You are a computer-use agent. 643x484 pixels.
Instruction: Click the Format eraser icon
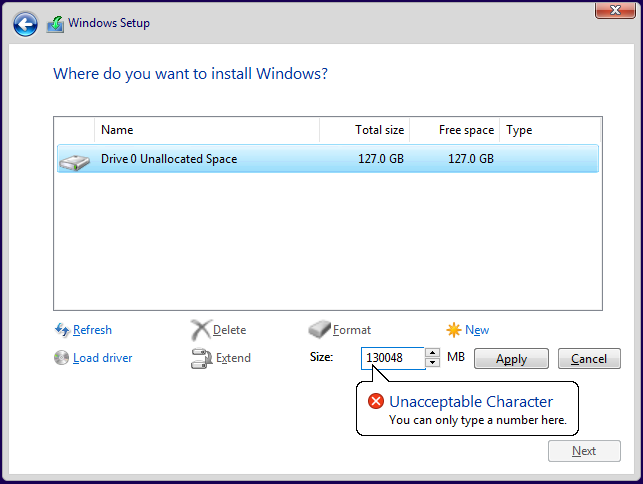pos(319,329)
